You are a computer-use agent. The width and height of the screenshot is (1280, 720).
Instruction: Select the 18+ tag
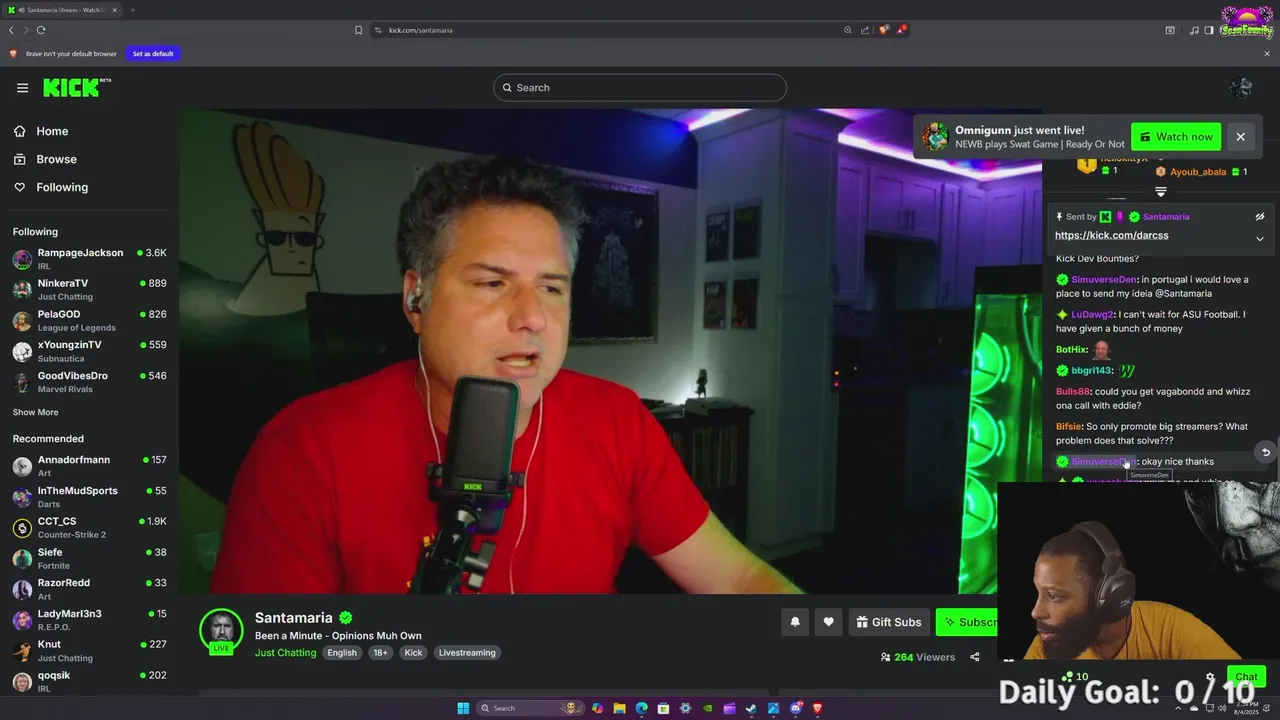point(380,653)
